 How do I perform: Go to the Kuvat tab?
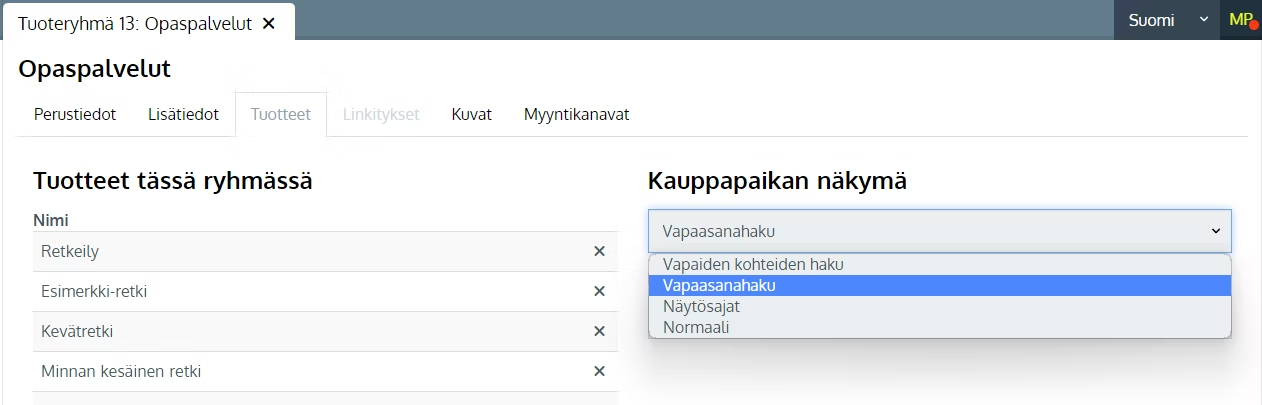[x=471, y=114]
